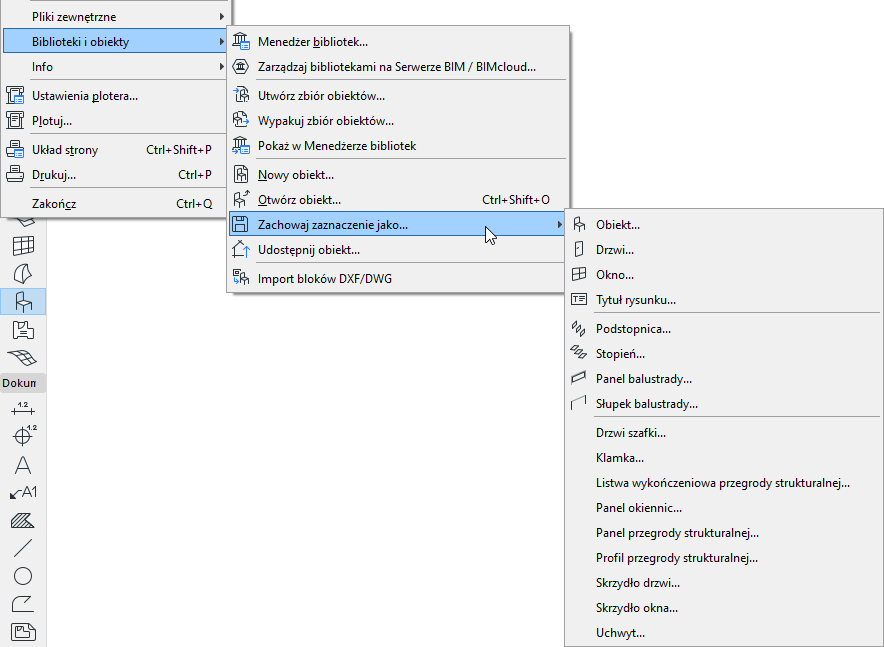
Task: Select the Dimension tool icon
Action: coord(23,409)
